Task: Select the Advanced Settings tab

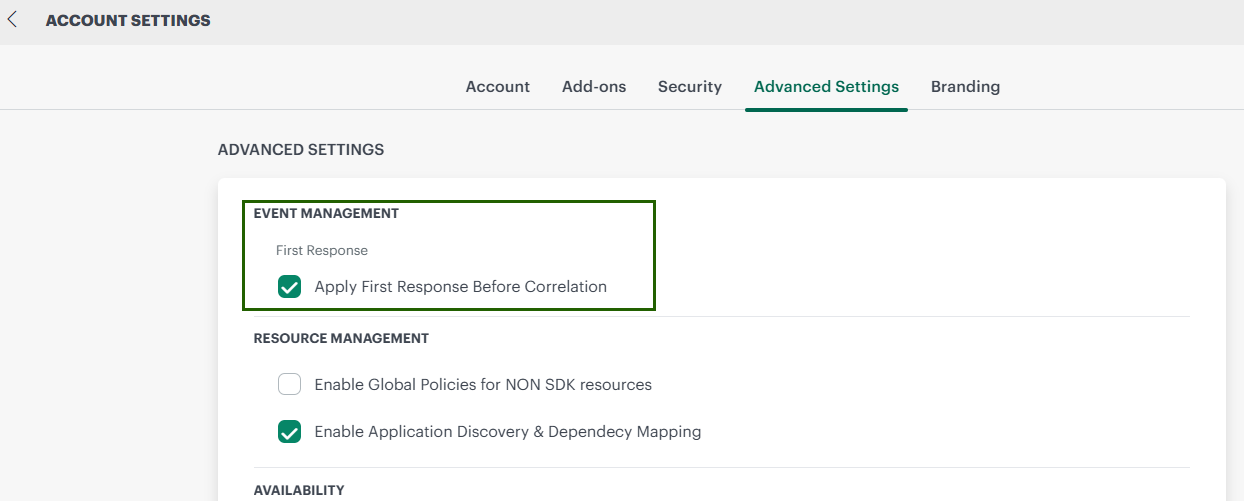Action: pyautogui.click(x=826, y=87)
